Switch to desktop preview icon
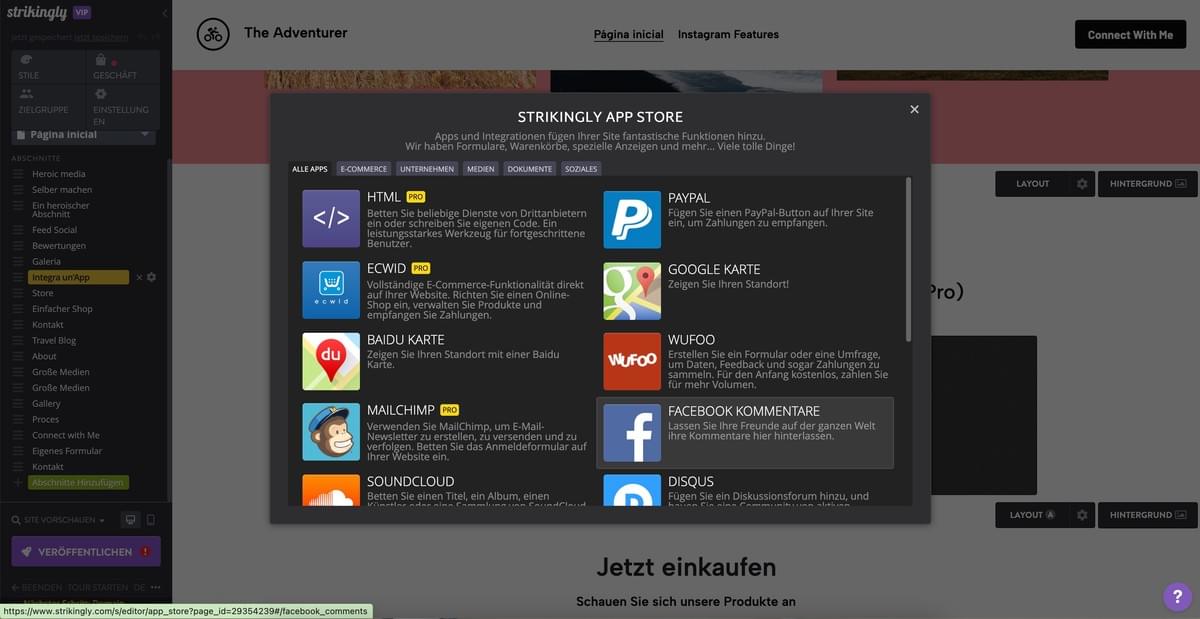Screen dimensions: 1200x619 129,520
